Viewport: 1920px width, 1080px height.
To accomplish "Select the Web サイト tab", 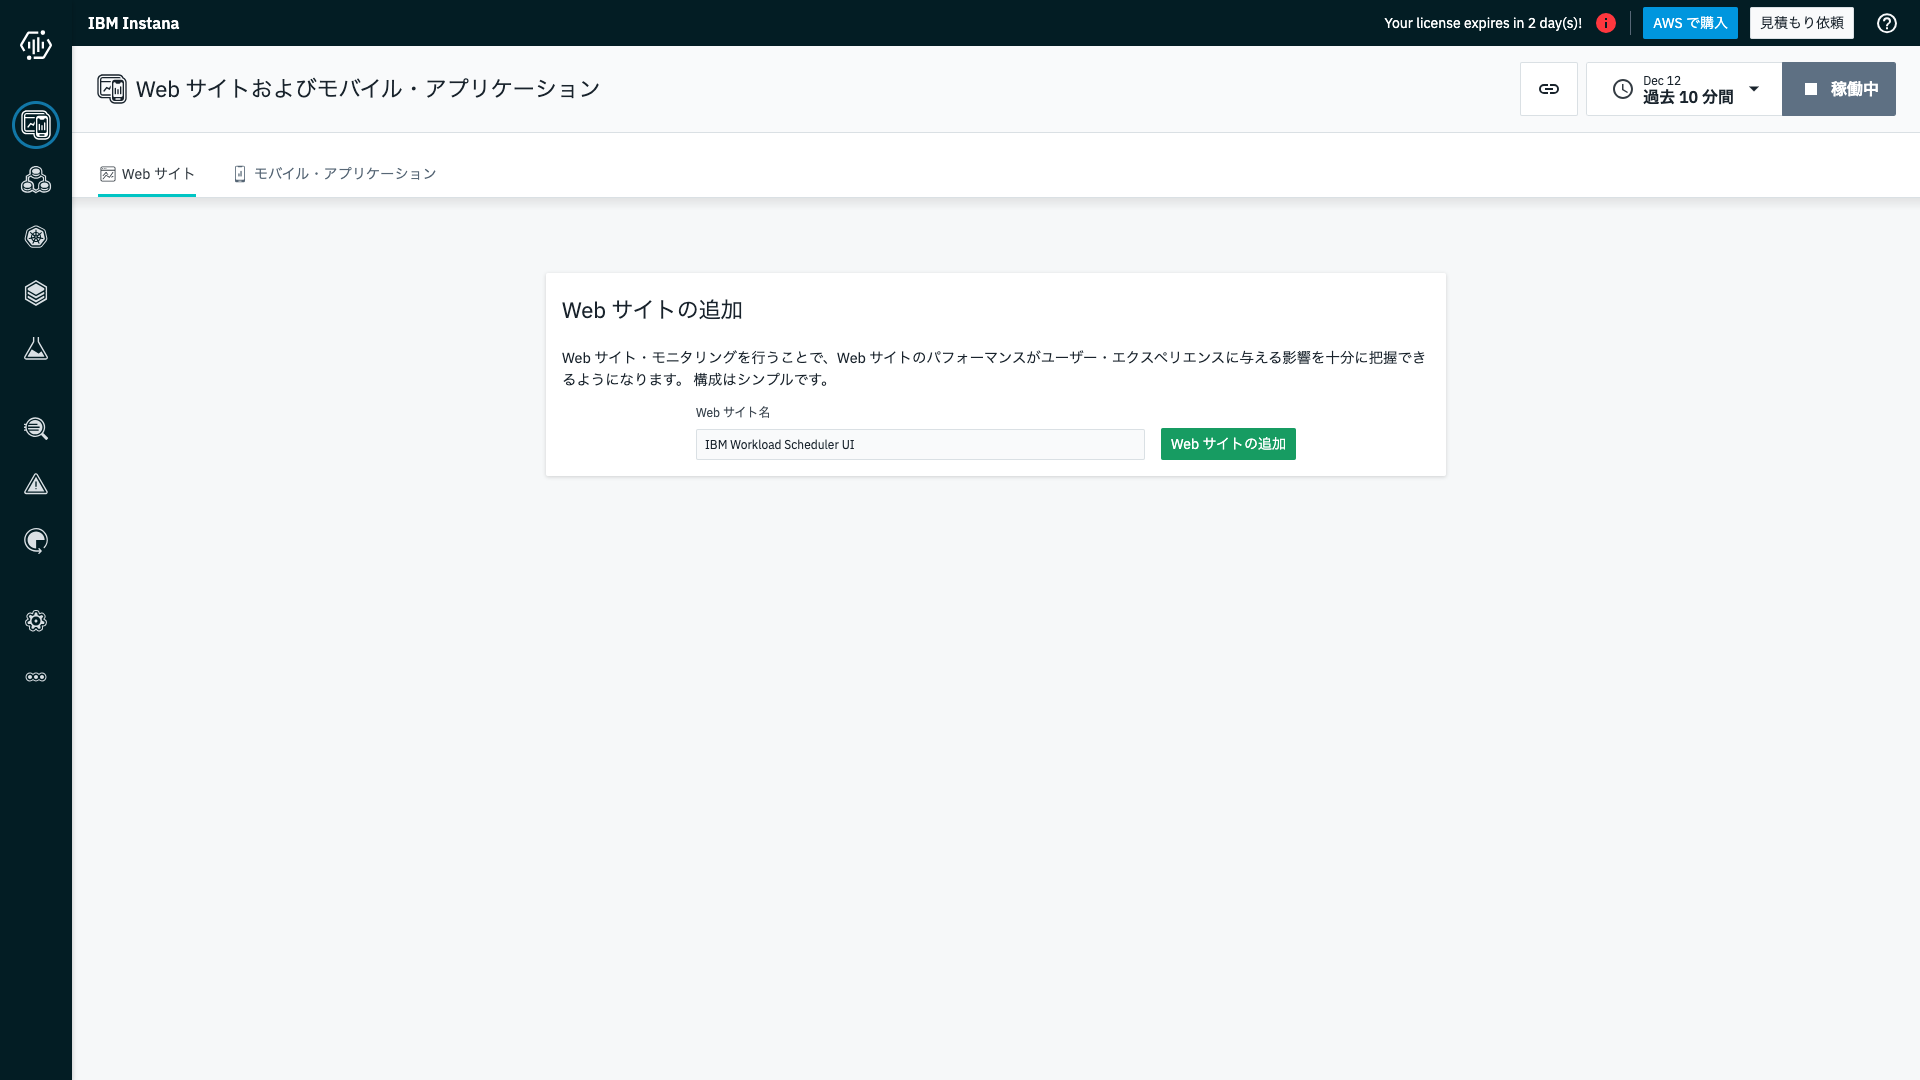I will pos(147,173).
